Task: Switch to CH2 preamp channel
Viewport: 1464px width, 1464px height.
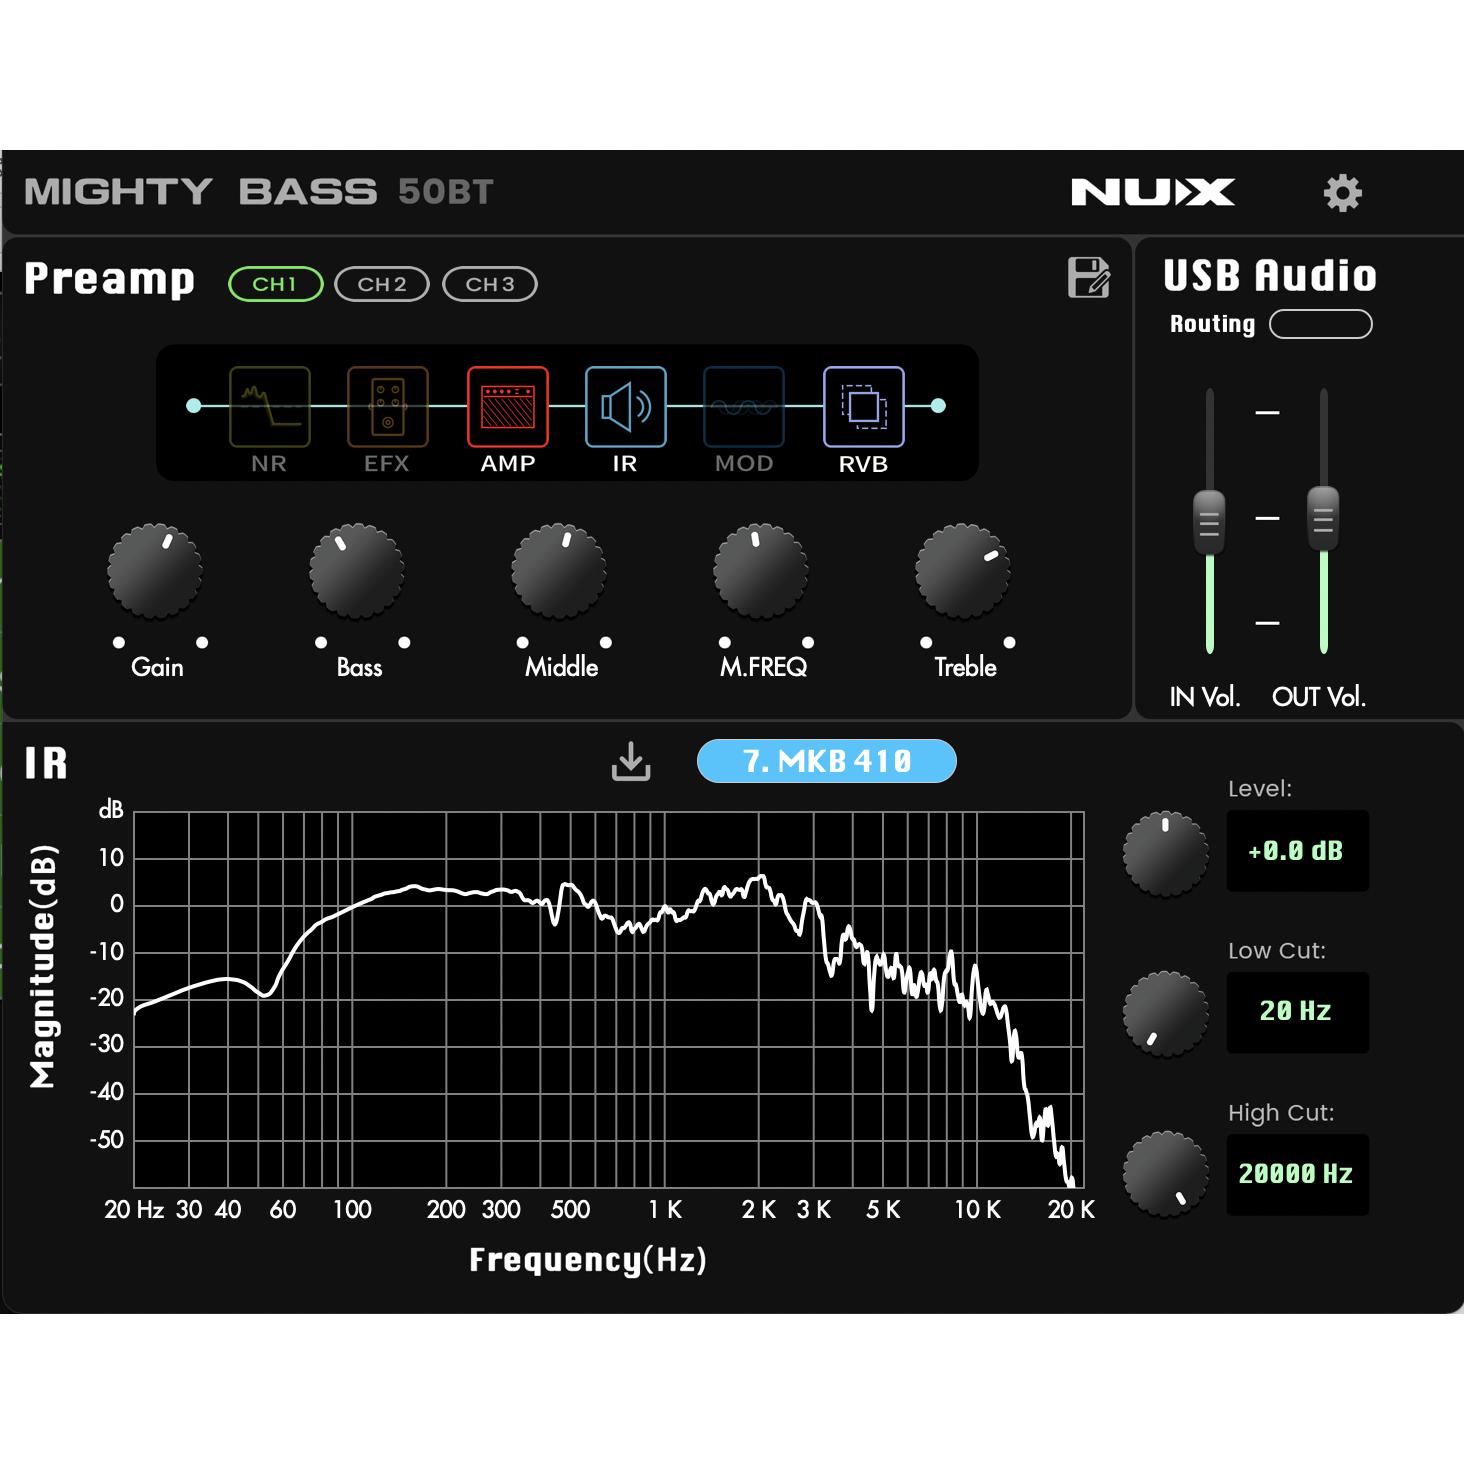Action: click(x=382, y=284)
